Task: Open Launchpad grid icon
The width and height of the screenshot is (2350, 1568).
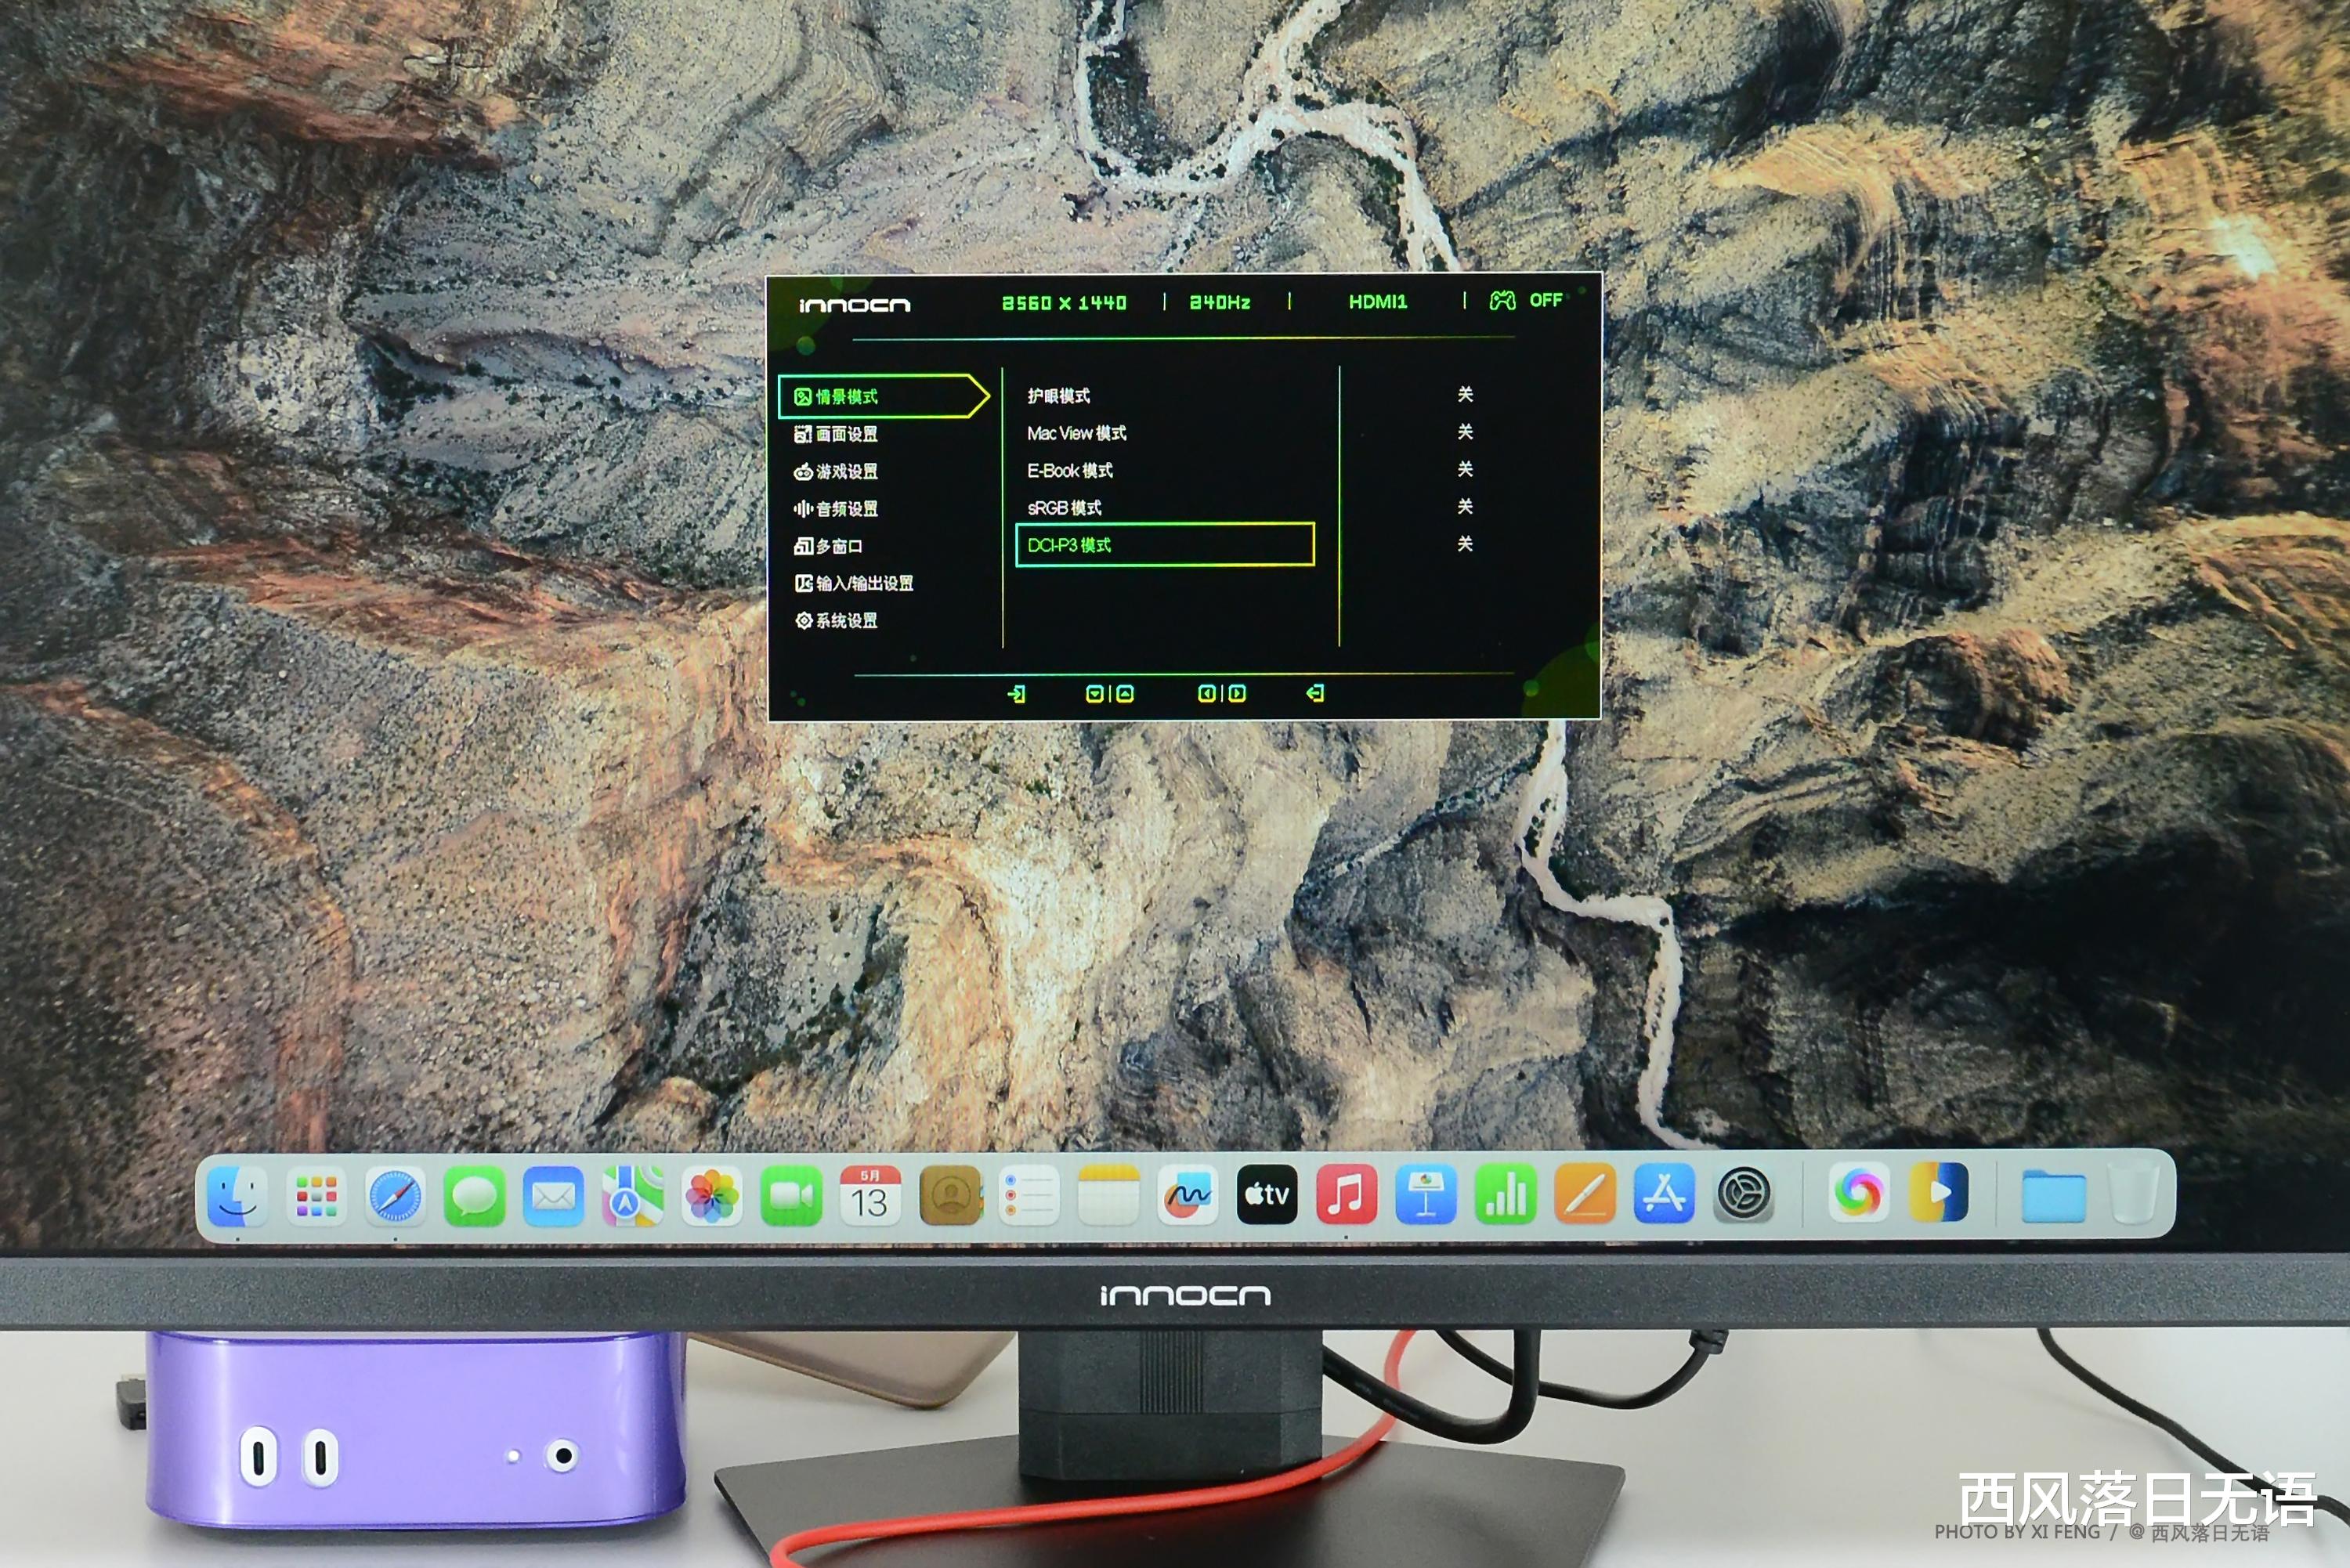Action: click(x=316, y=1196)
